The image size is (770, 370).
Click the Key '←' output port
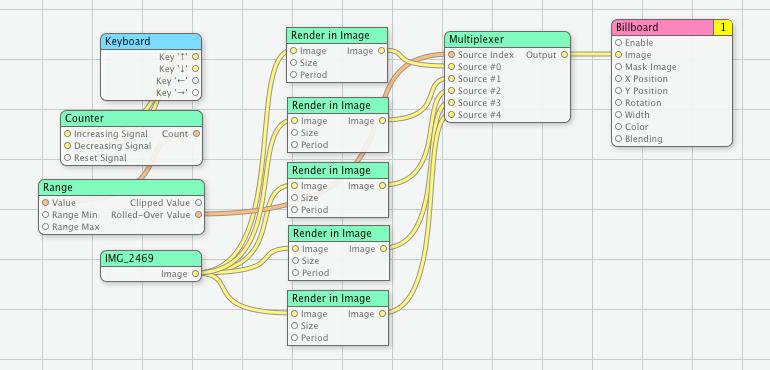pyautogui.click(x=195, y=81)
